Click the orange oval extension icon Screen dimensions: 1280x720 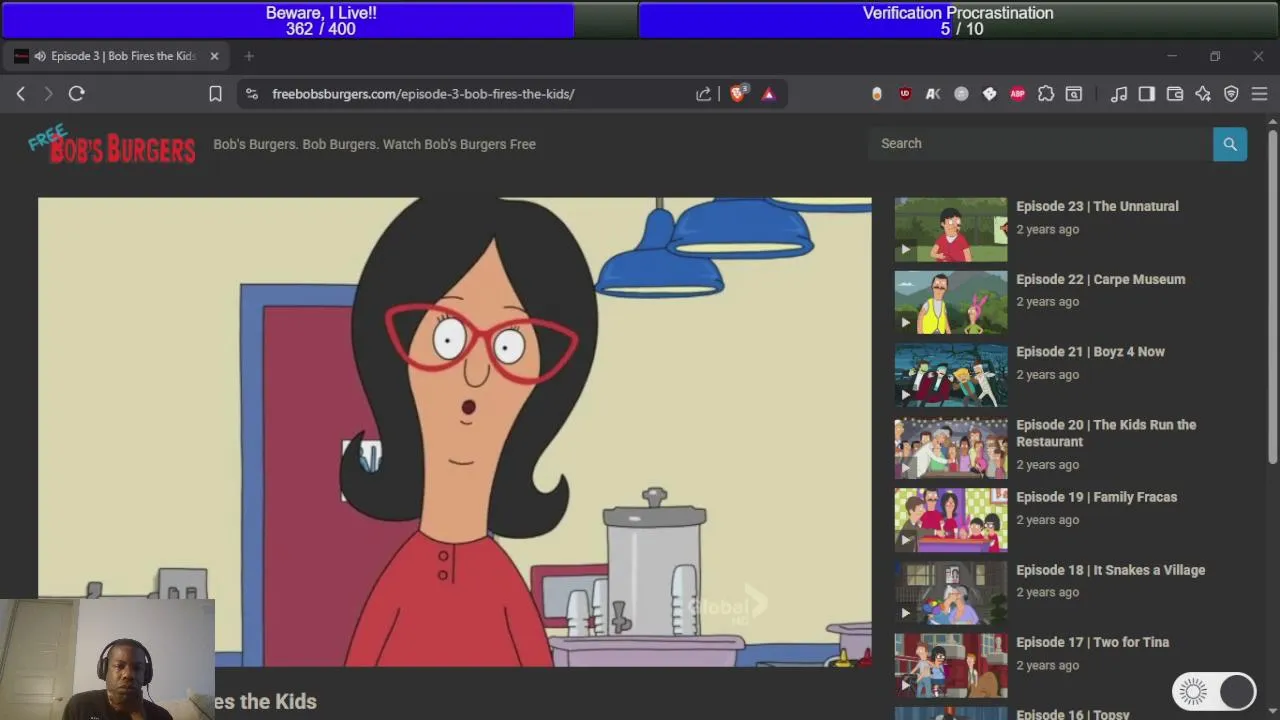[x=877, y=94]
